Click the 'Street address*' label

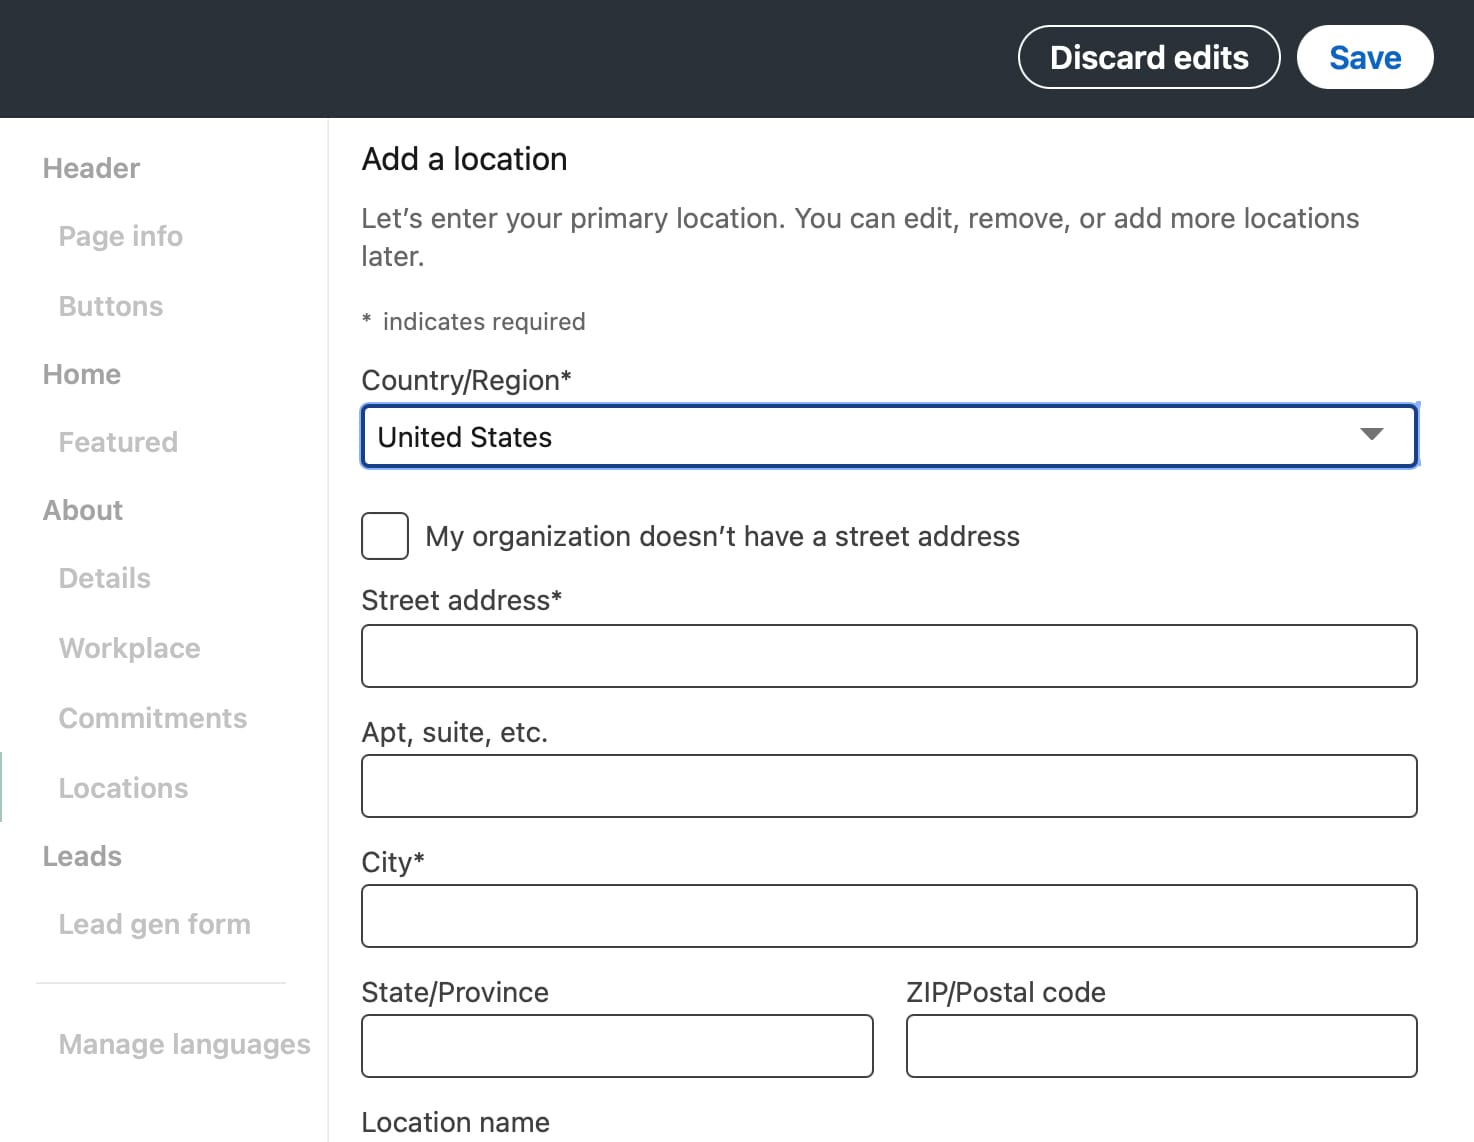[x=462, y=600]
